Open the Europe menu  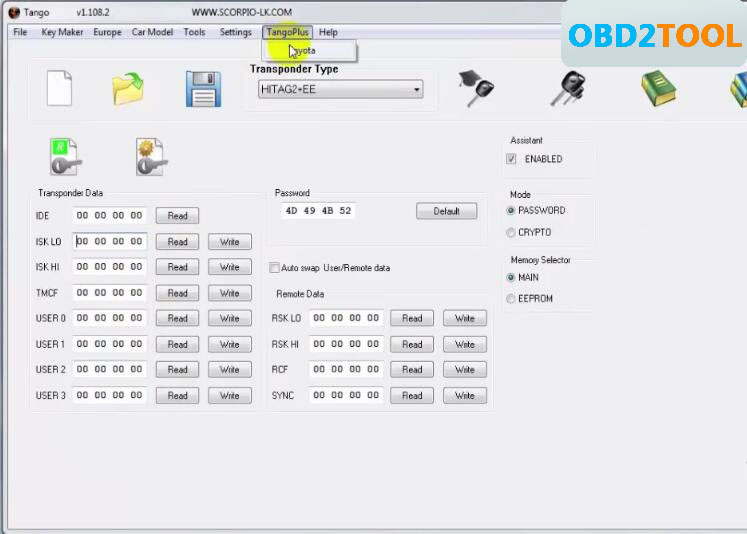tap(107, 32)
